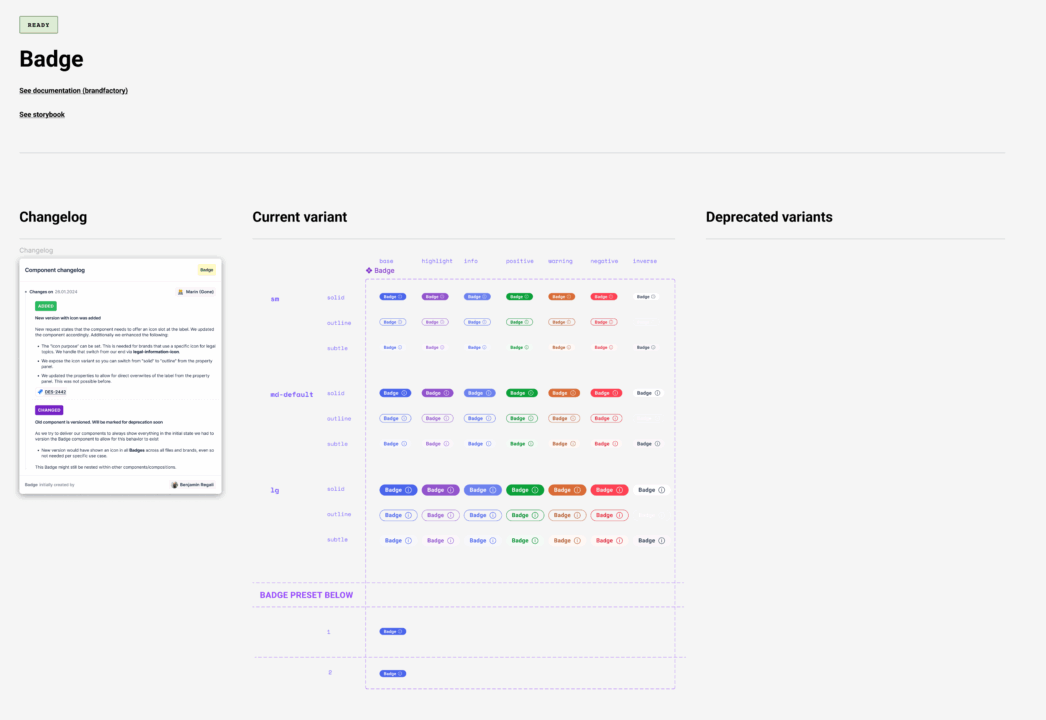Click info icon in md-default solid positive badge
The width and height of the screenshot is (1046, 720).
click(530, 393)
